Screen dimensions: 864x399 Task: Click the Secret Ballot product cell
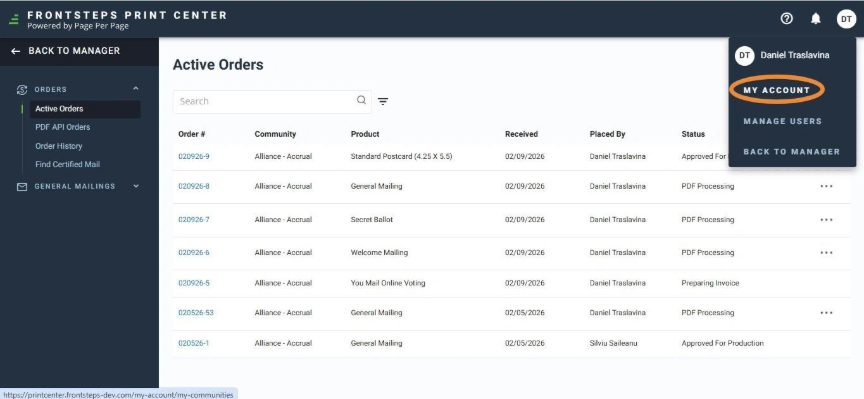click(x=372, y=219)
